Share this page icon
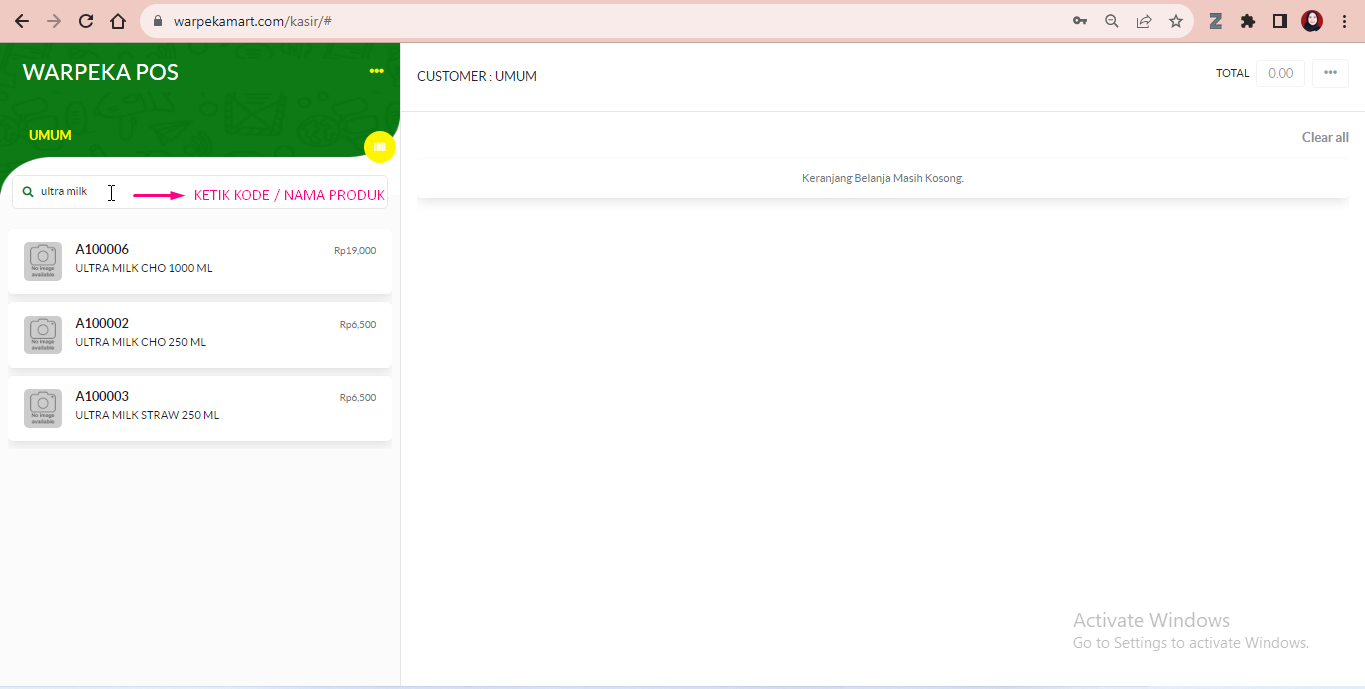This screenshot has width=1365, height=689. point(1144,21)
